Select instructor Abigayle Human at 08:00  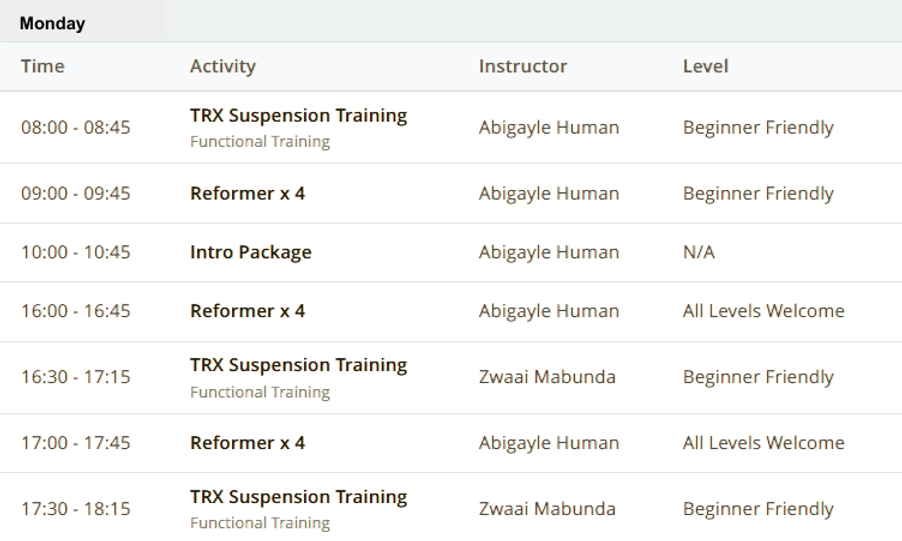point(549,127)
